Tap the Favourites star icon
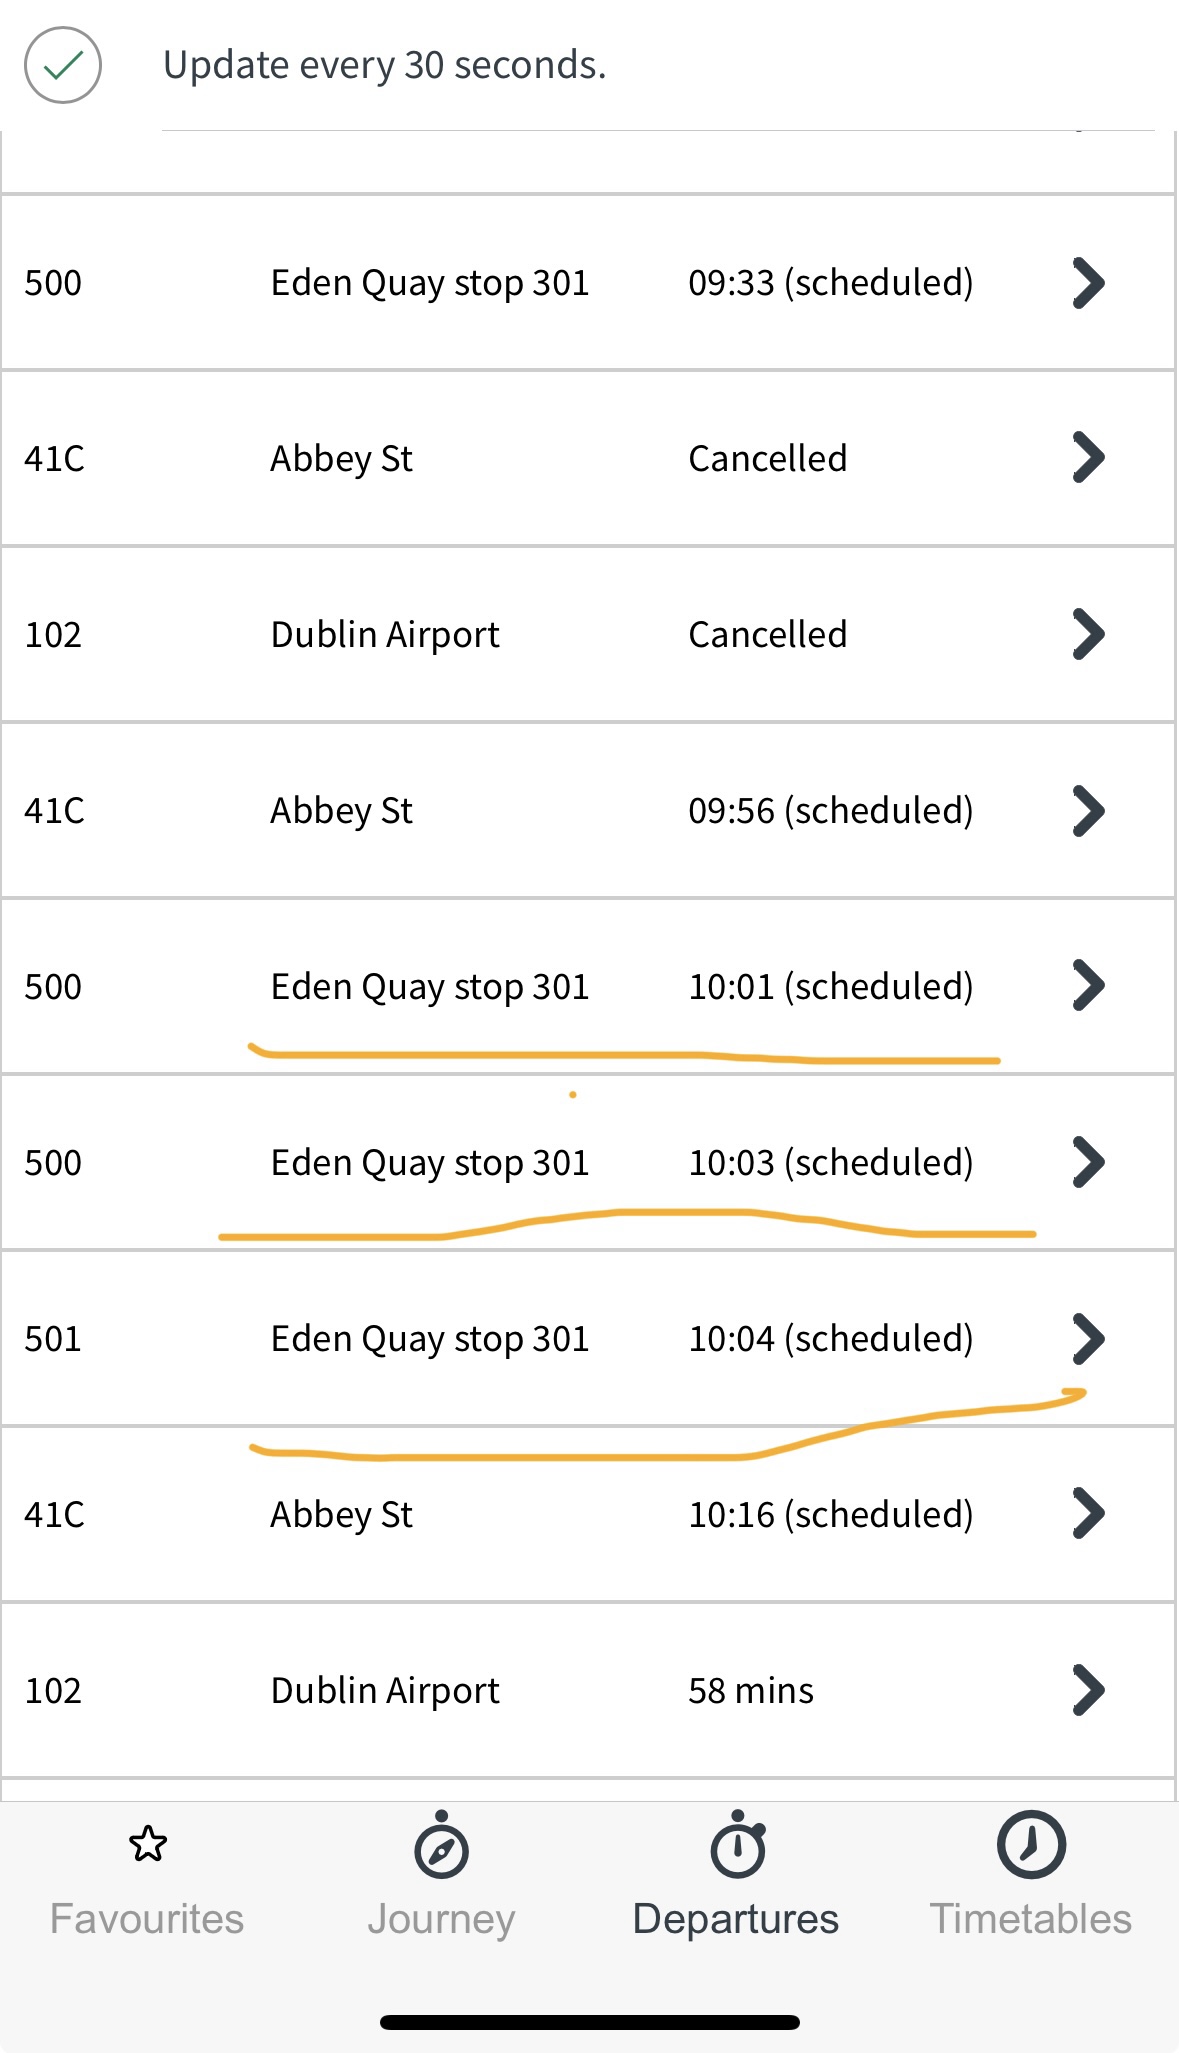This screenshot has width=1179, height=2053. (x=148, y=1844)
